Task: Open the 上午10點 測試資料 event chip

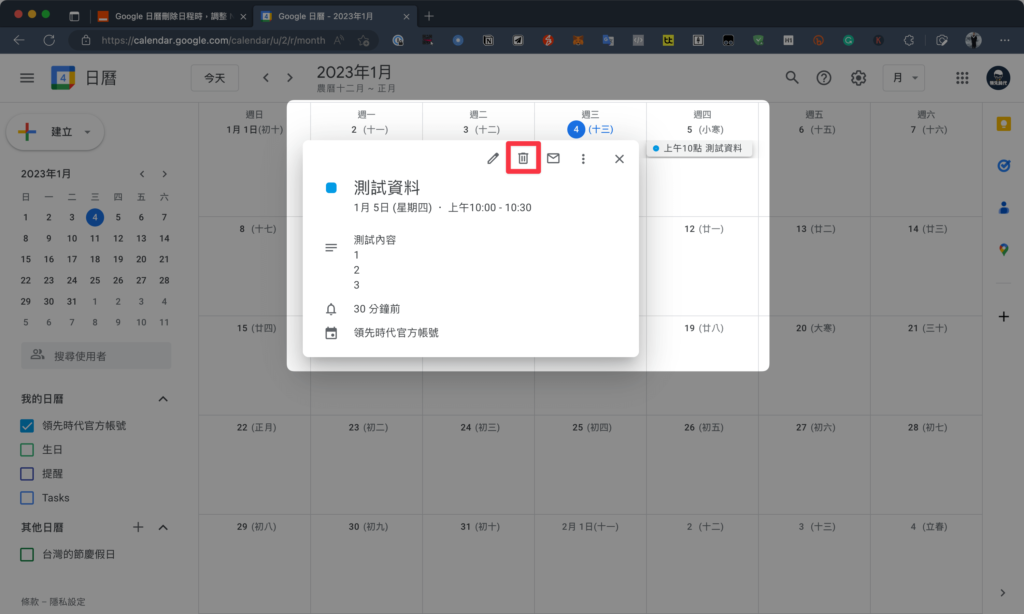Action: point(700,148)
